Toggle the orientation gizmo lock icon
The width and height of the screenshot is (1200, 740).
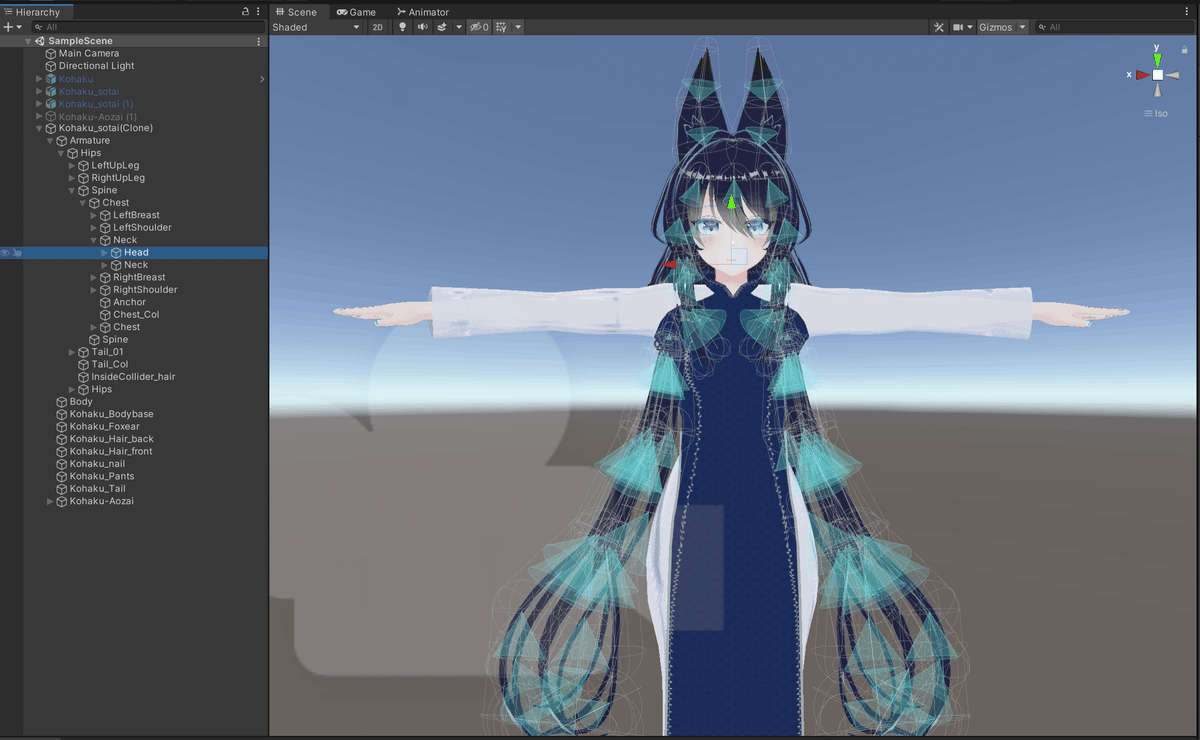[1185, 49]
